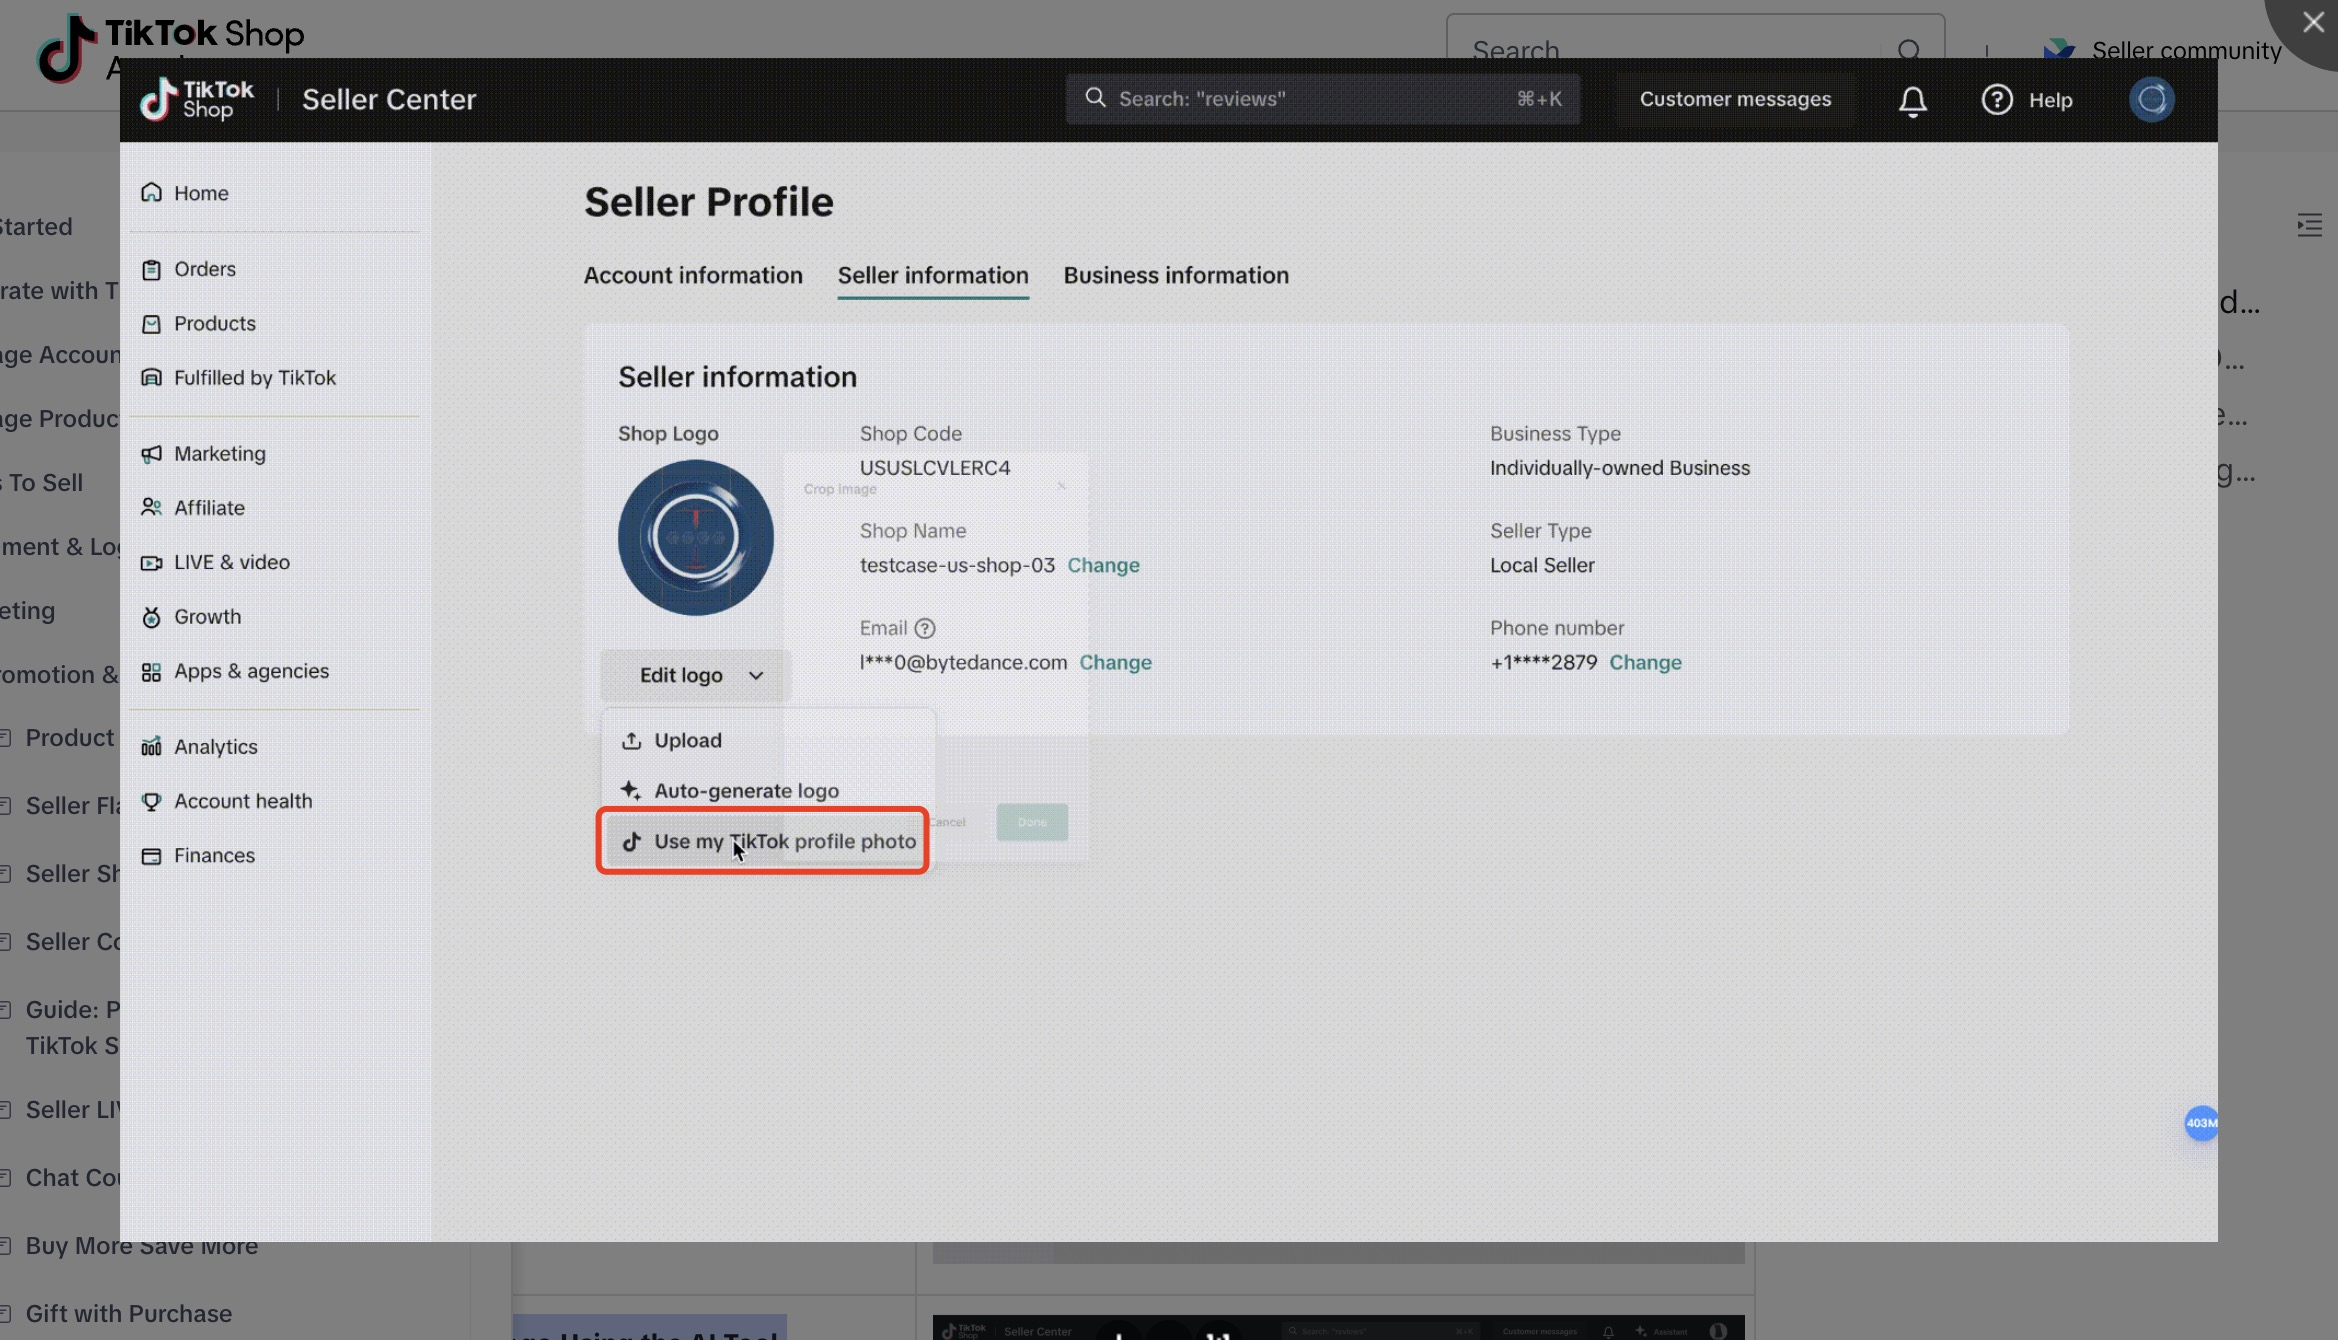Screen dimensions: 2338x1340
Task: Open Analytics from the sidebar
Action: [215, 747]
